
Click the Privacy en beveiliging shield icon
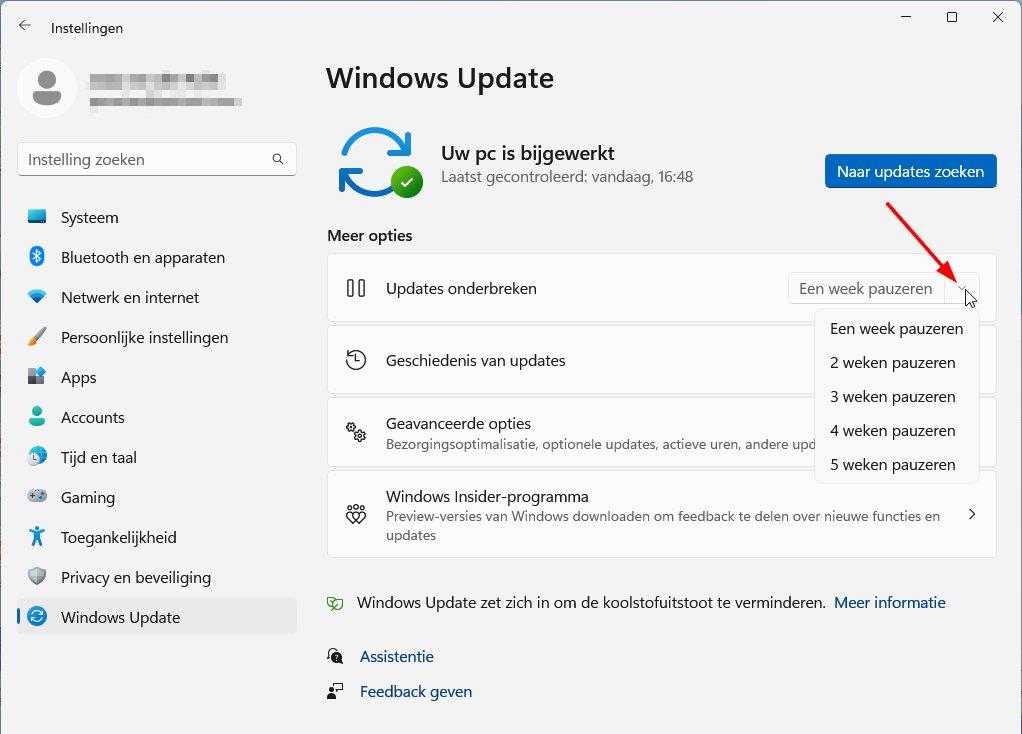pyautogui.click(x=37, y=577)
